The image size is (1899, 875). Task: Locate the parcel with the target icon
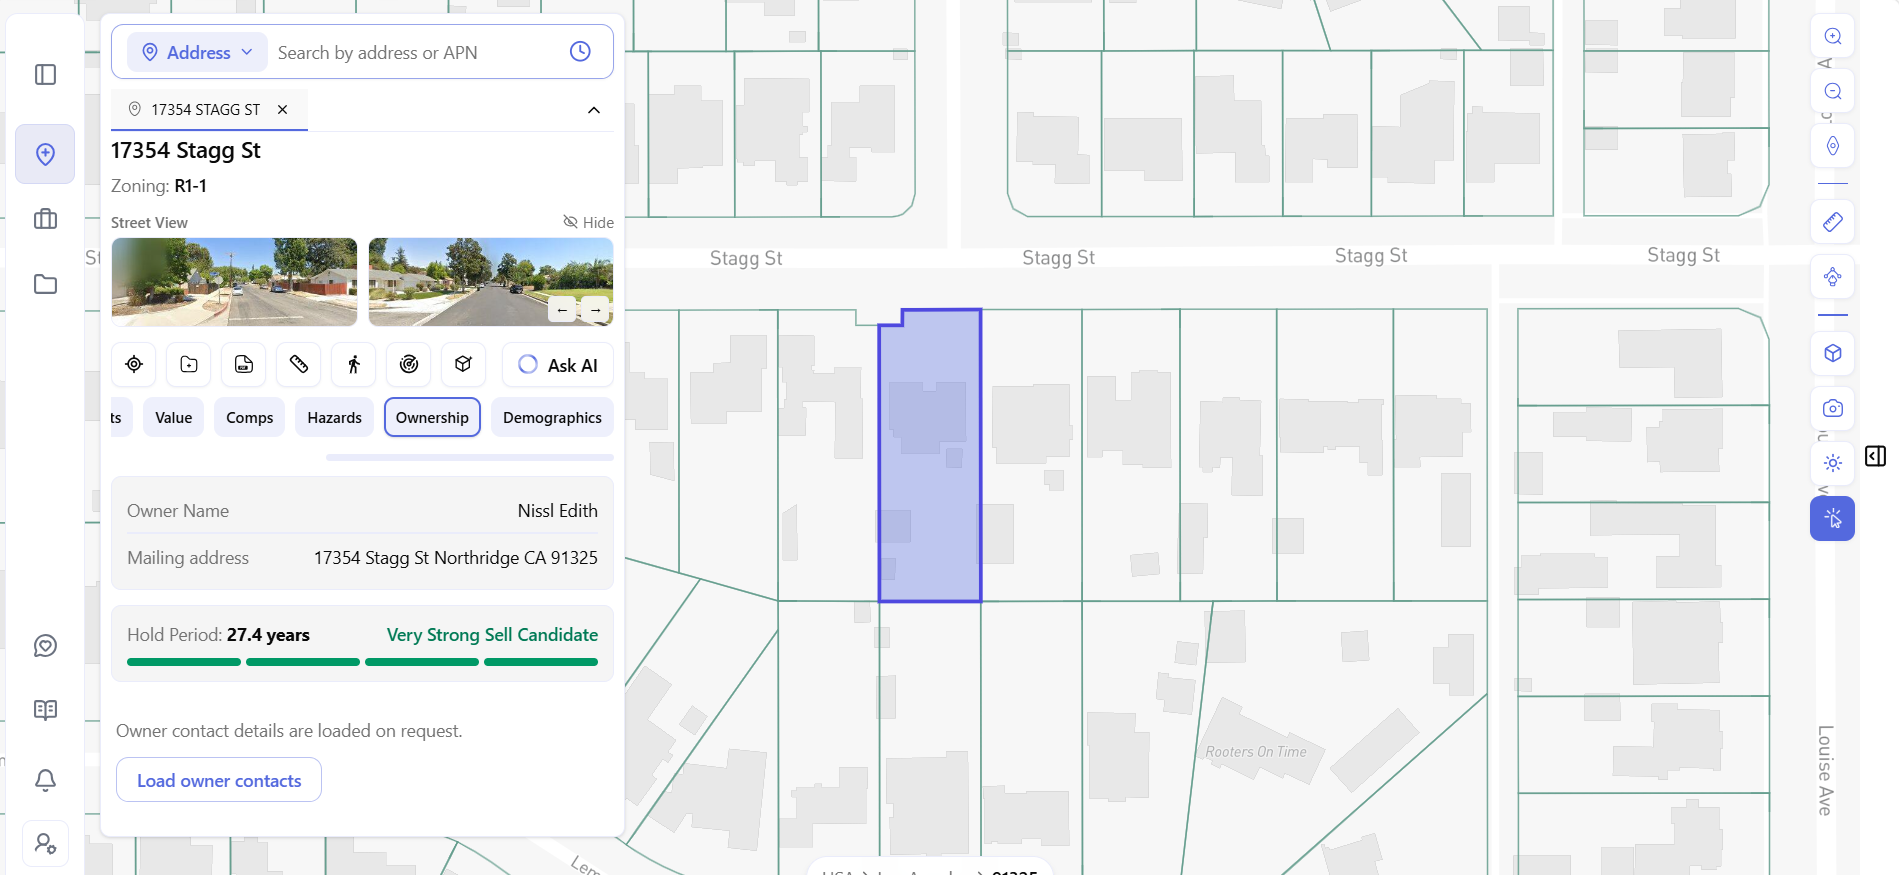pos(134,364)
